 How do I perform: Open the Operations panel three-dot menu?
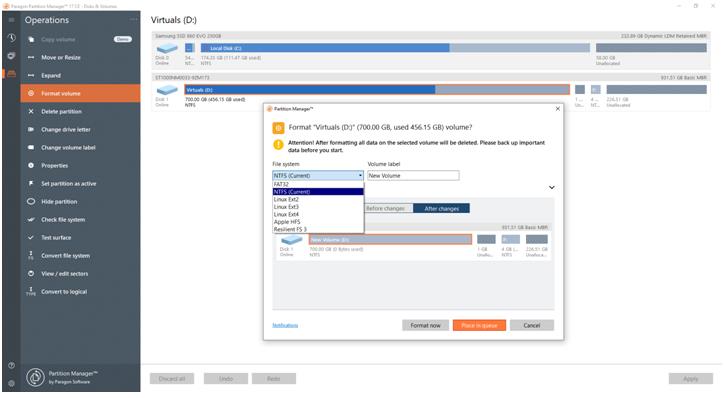pos(133,20)
